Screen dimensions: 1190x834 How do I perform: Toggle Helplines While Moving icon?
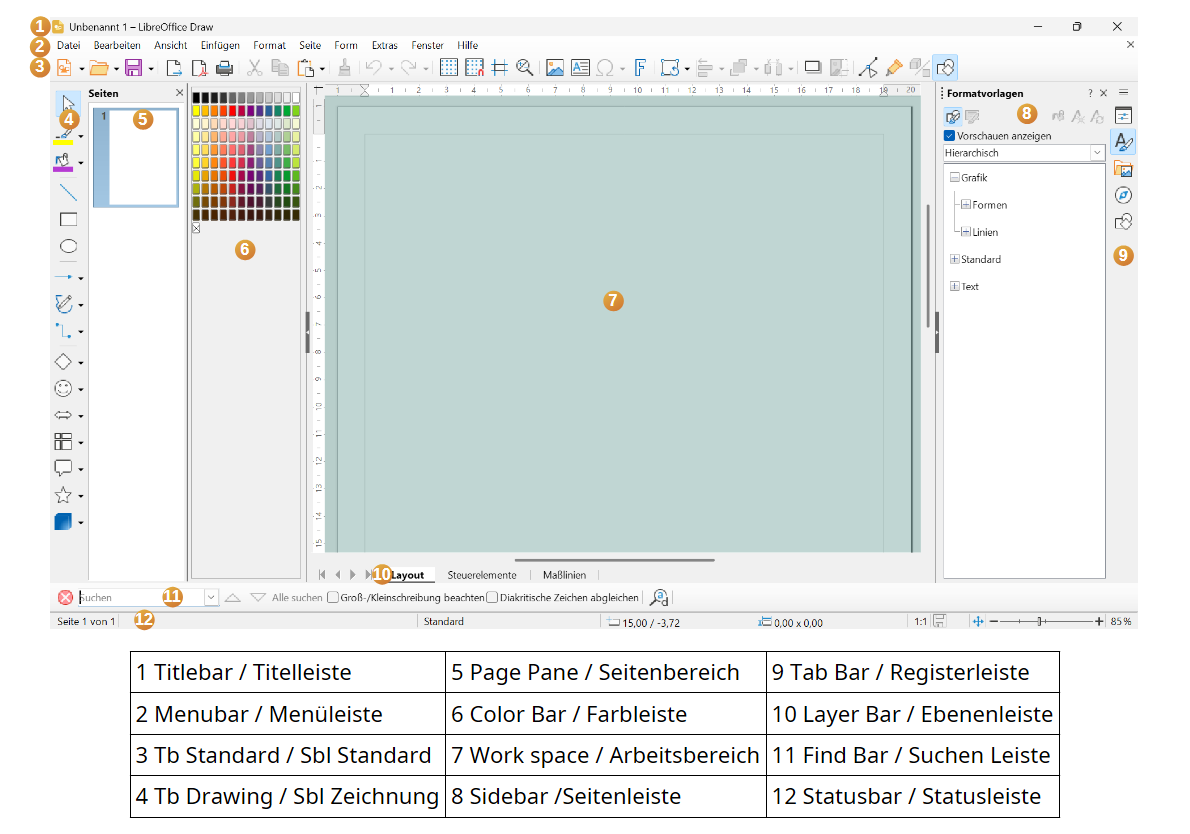499,68
